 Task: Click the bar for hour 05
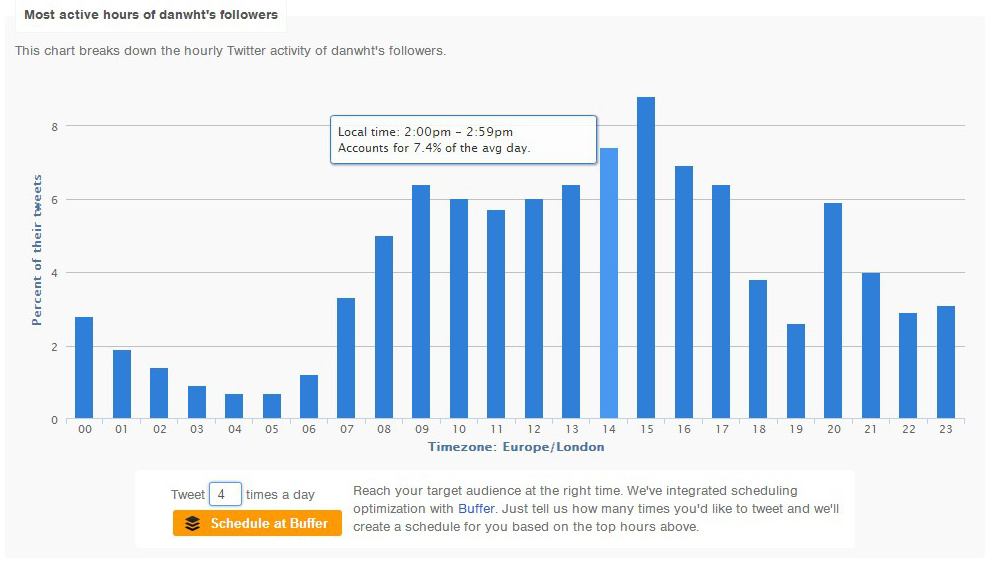tap(272, 407)
